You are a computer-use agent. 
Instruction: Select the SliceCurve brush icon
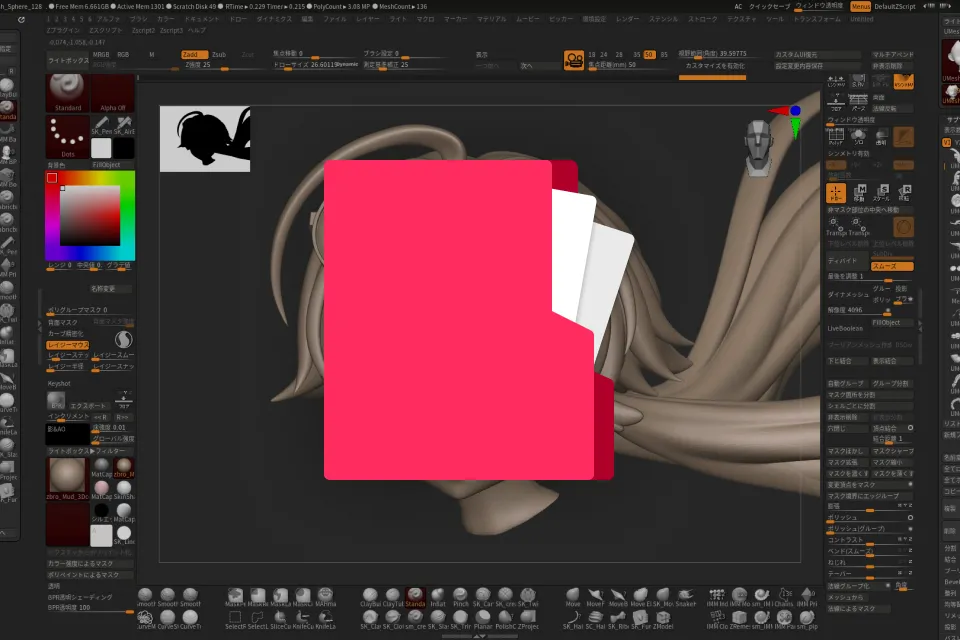pos(280,620)
